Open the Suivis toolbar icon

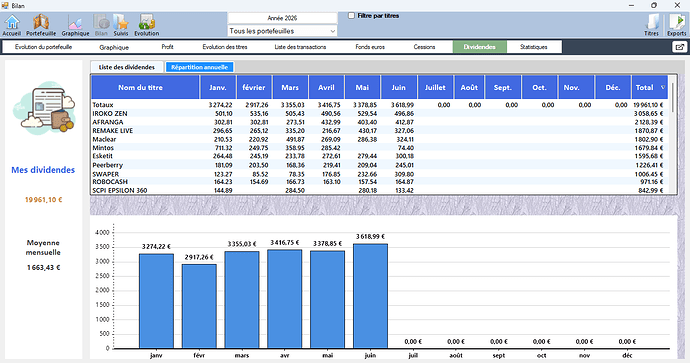click(121, 25)
